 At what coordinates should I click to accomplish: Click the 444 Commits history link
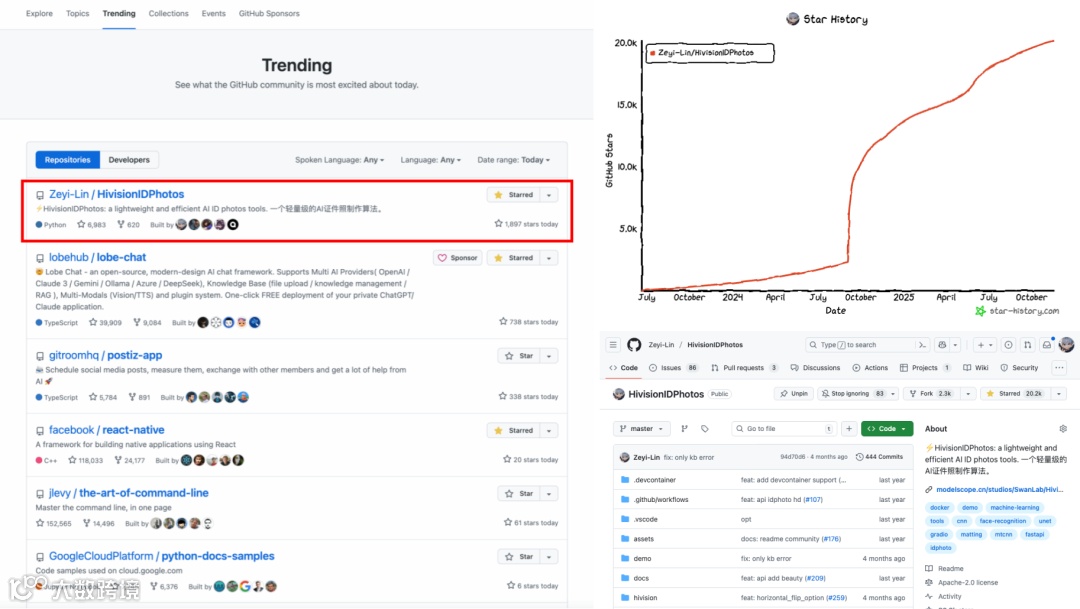[x=879, y=457]
